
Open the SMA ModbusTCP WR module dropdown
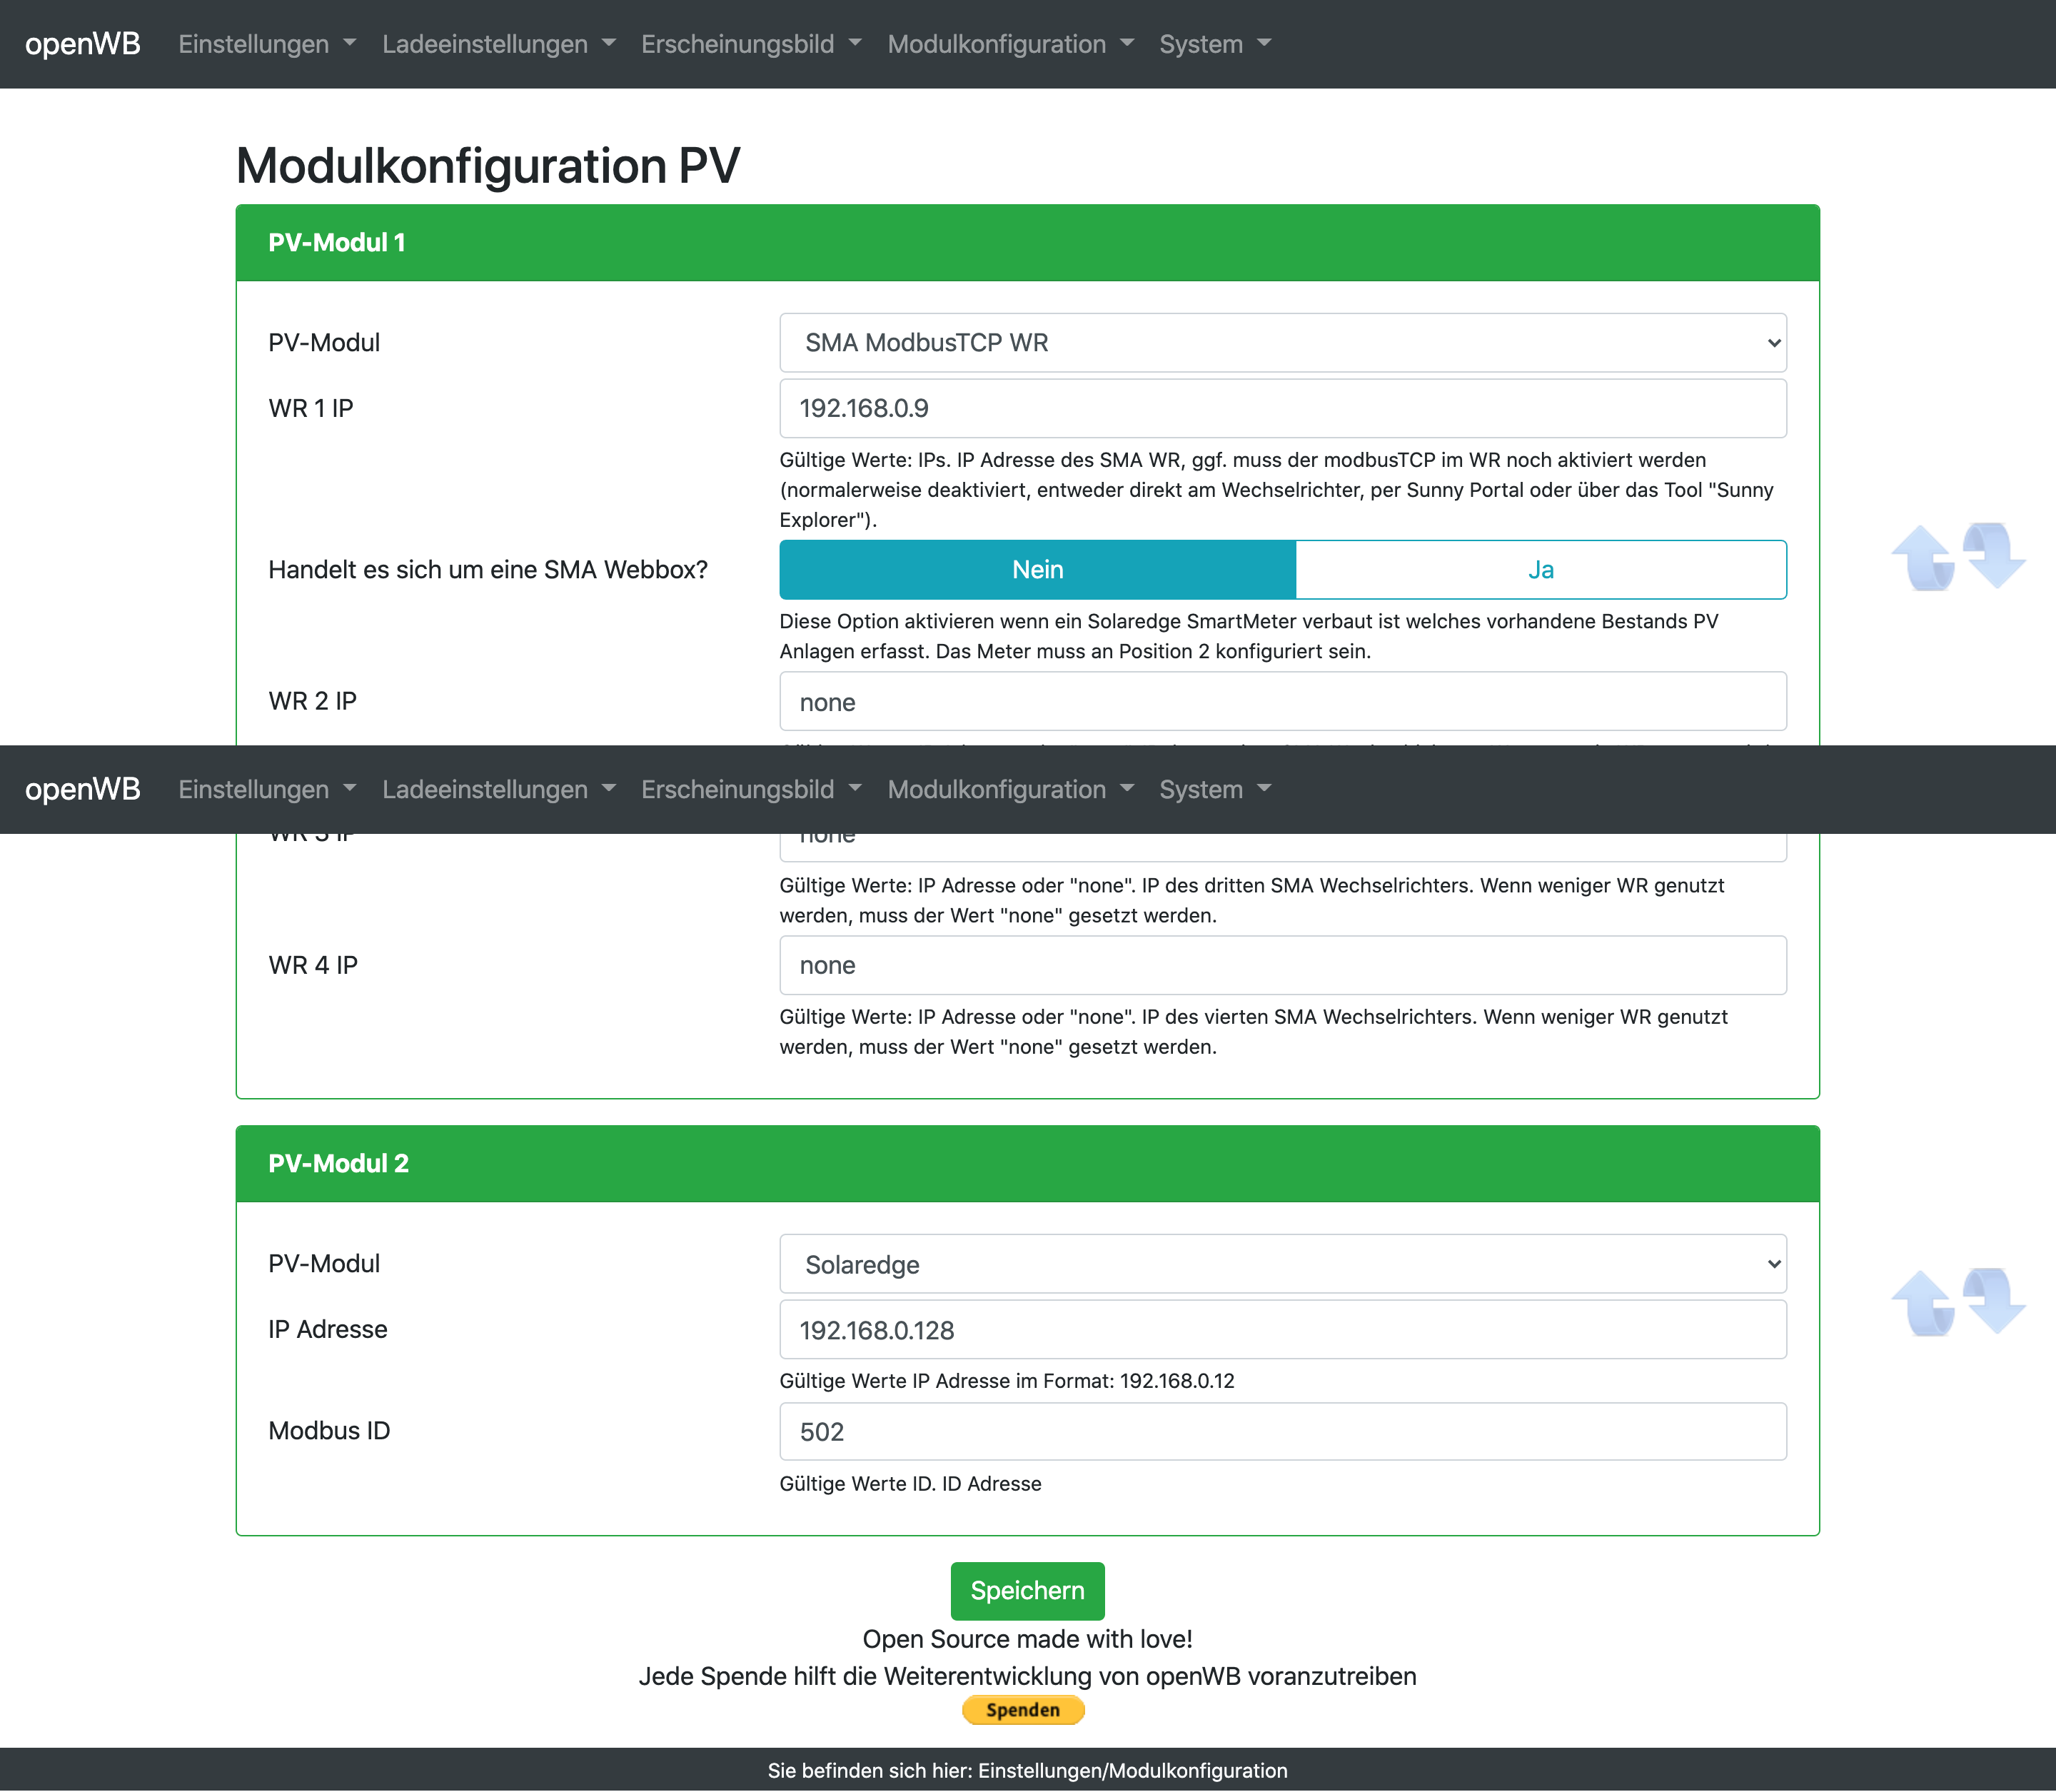(1282, 343)
